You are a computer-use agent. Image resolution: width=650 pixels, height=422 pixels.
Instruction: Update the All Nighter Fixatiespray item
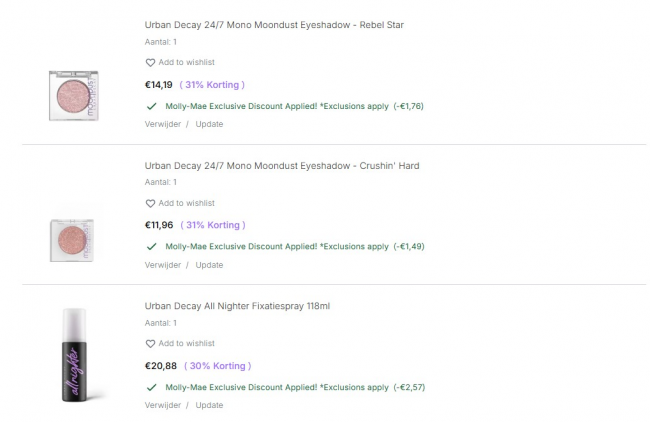(209, 405)
